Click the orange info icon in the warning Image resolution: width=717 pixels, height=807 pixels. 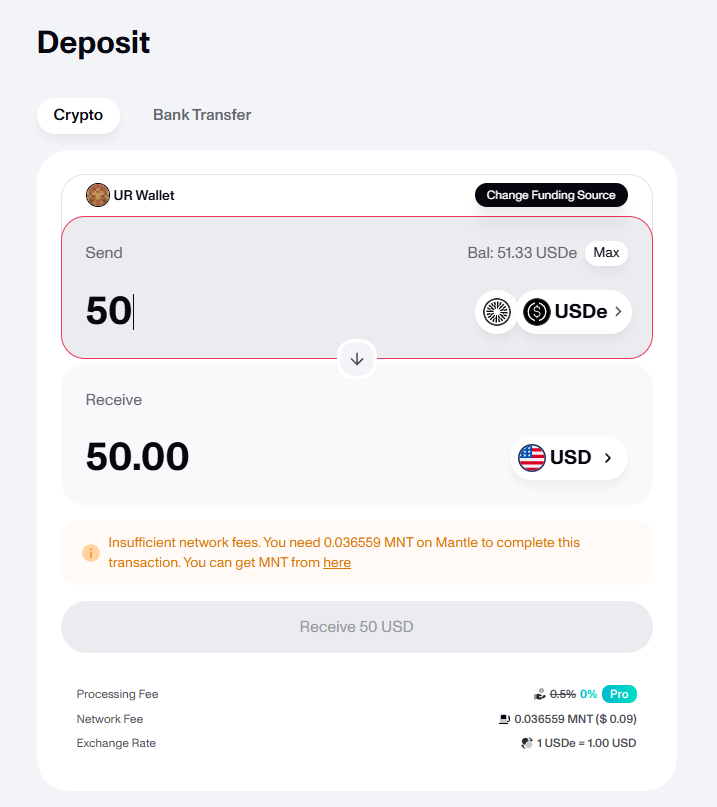(91, 552)
